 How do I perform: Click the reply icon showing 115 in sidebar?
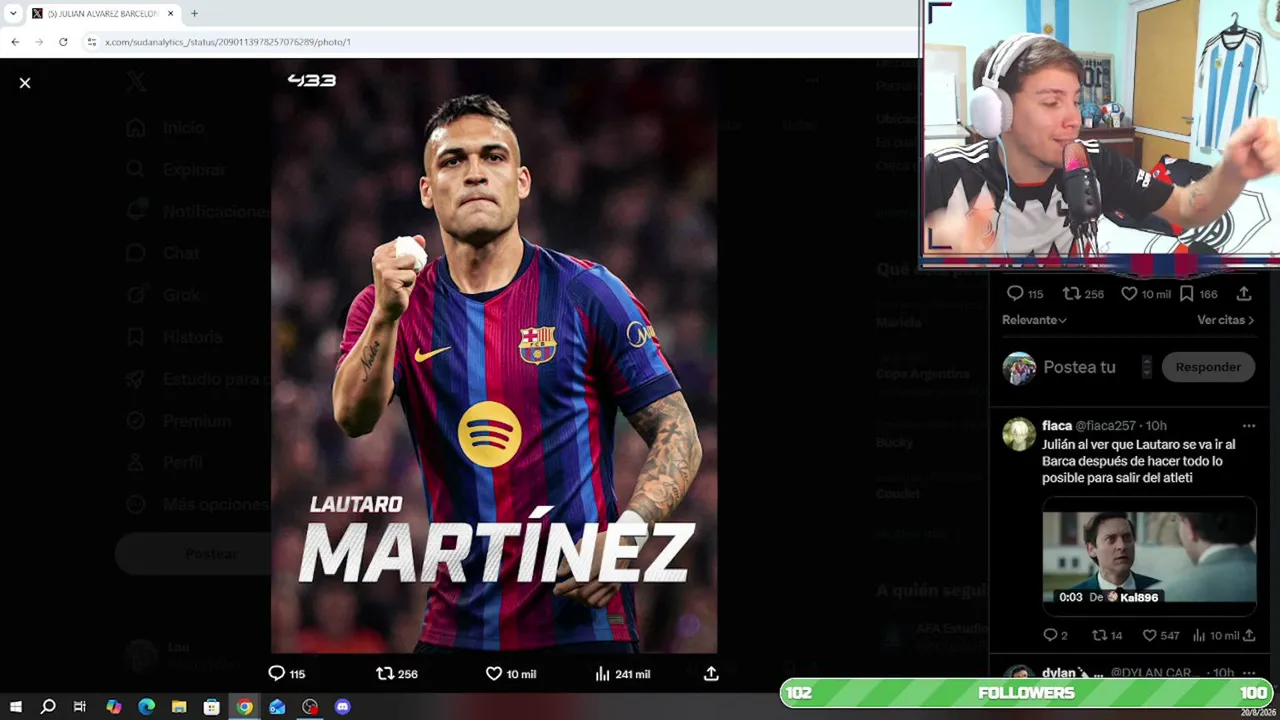[1015, 294]
